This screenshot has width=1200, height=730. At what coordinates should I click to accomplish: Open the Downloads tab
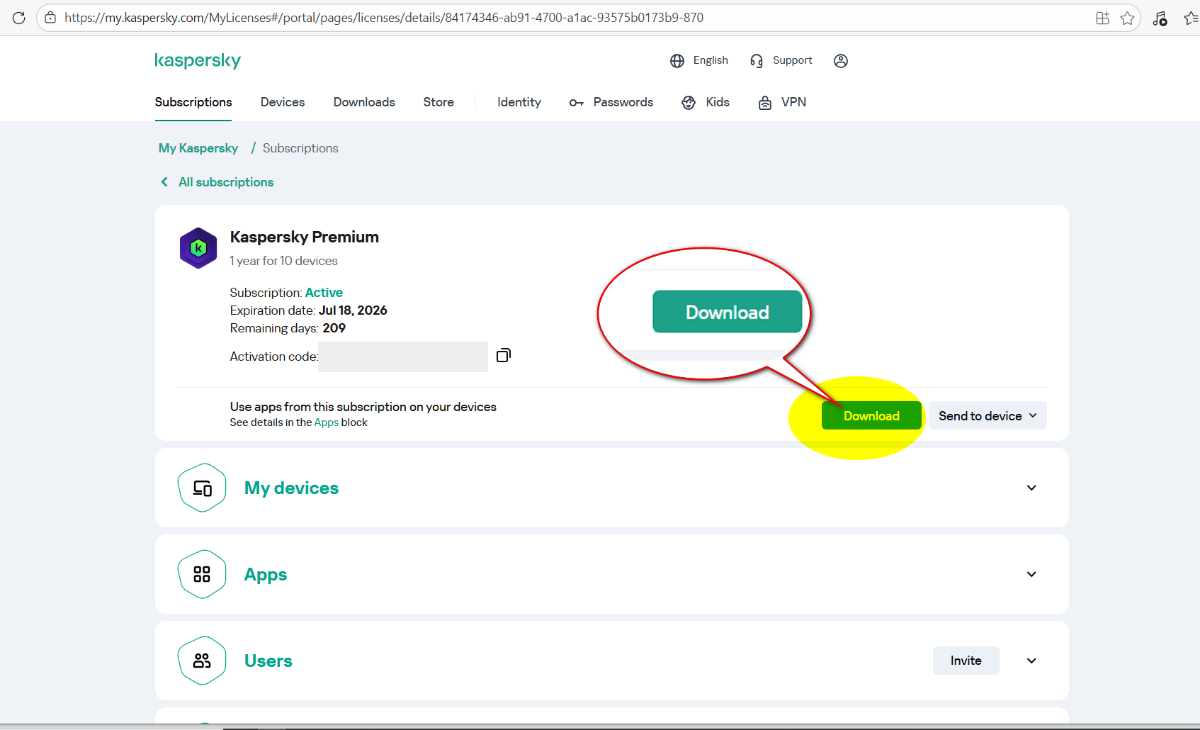(364, 102)
